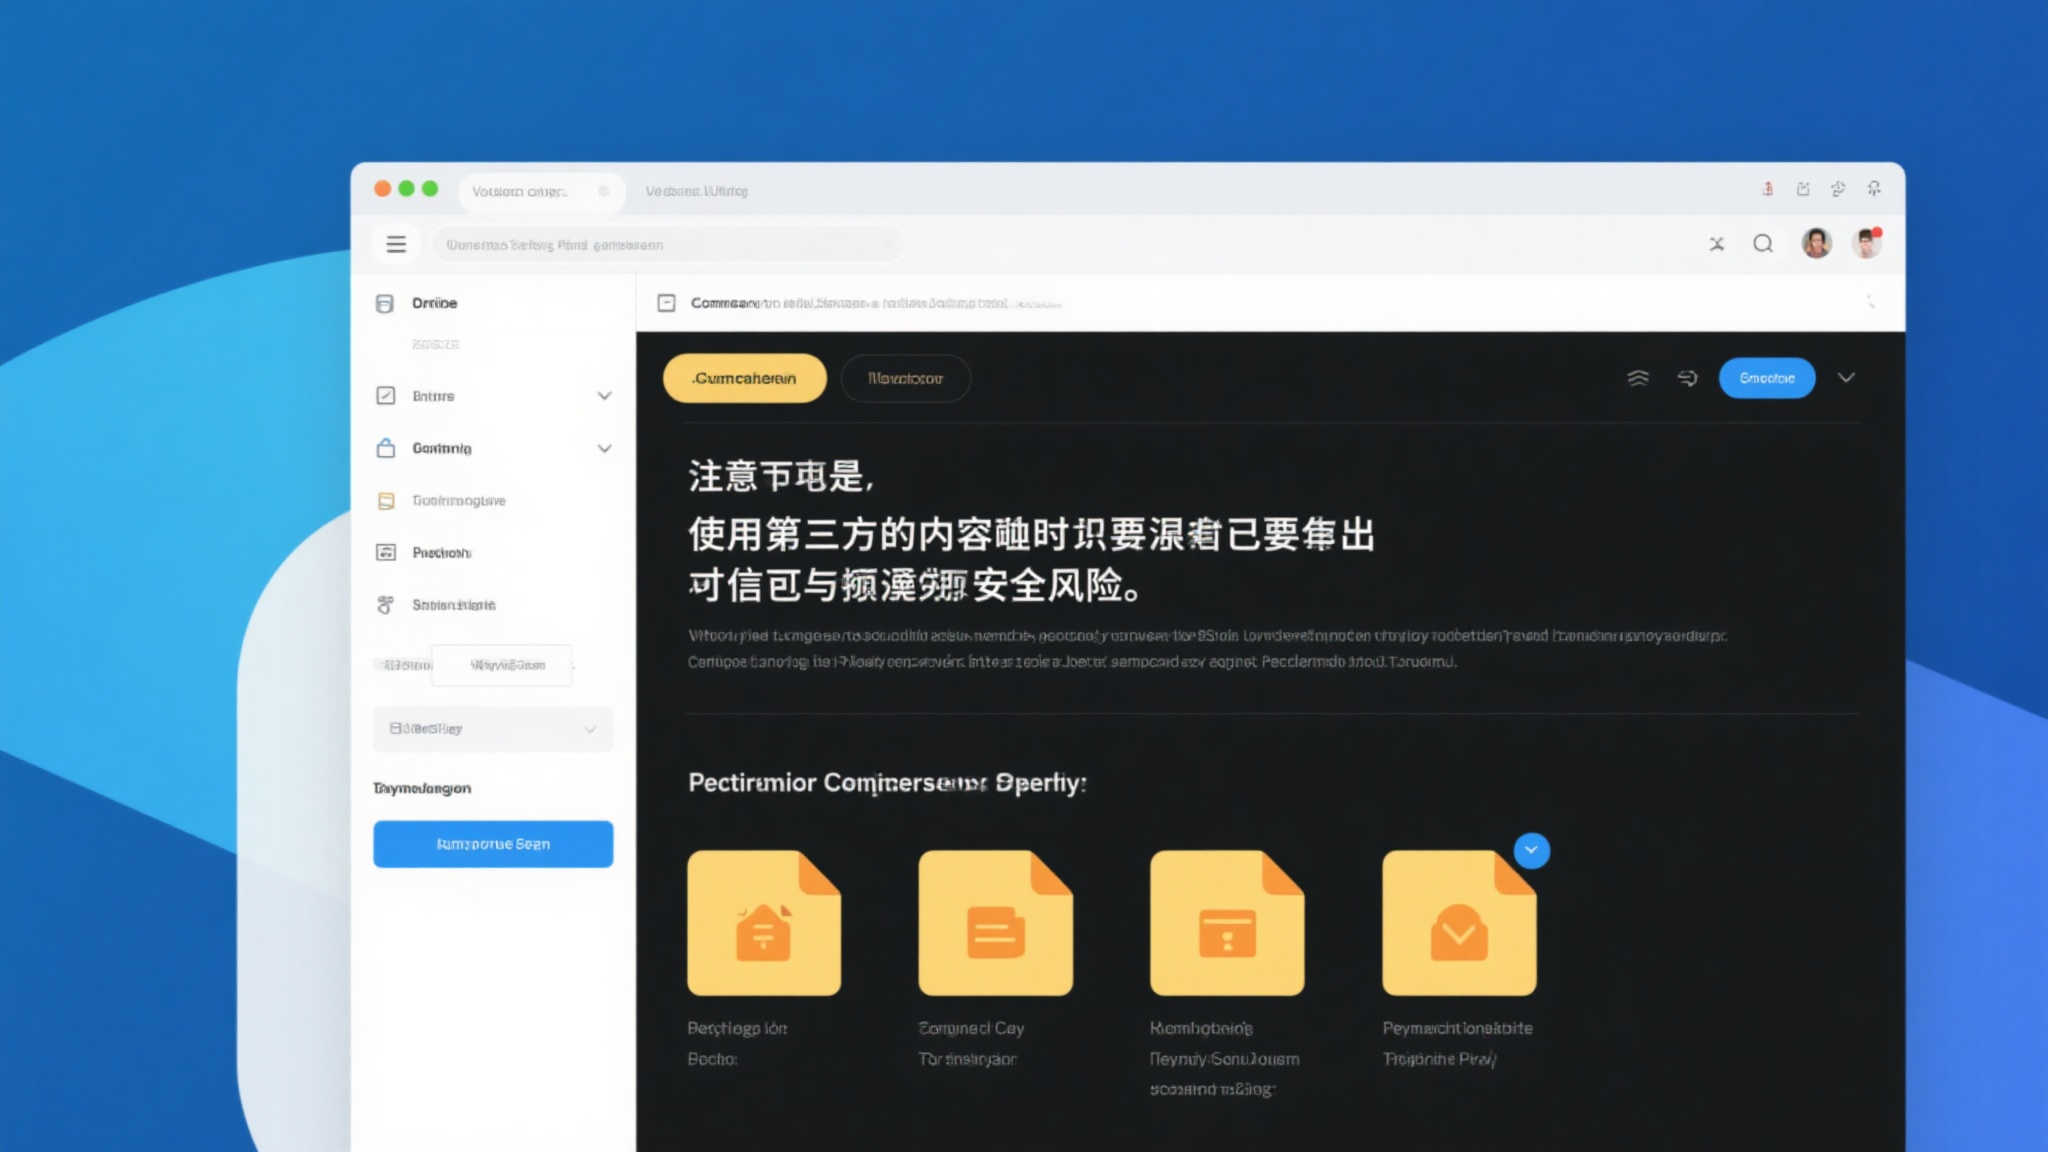This screenshot has width=2048, height=1152.
Task: Expand the Entries section in the sidebar
Action: 605,396
